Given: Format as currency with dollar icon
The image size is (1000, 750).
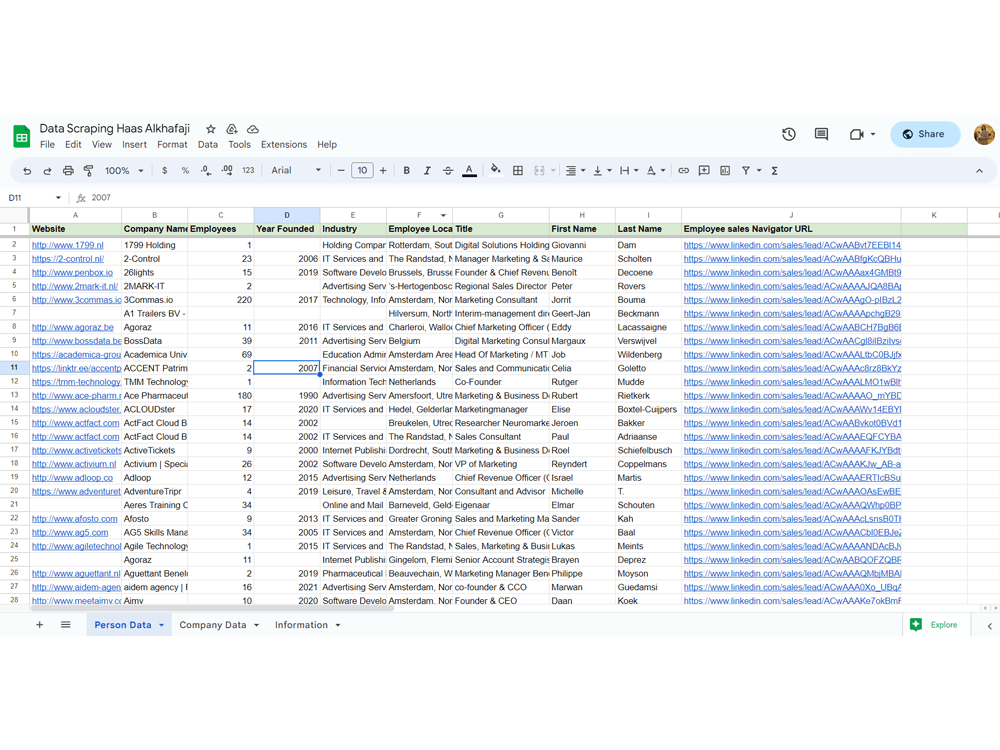Looking at the screenshot, I should (165, 171).
